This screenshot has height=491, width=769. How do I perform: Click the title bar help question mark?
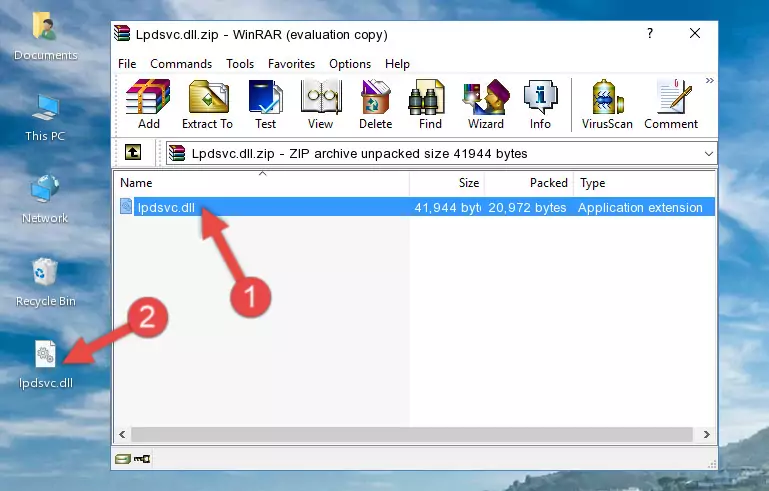click(x=650, y=33)
